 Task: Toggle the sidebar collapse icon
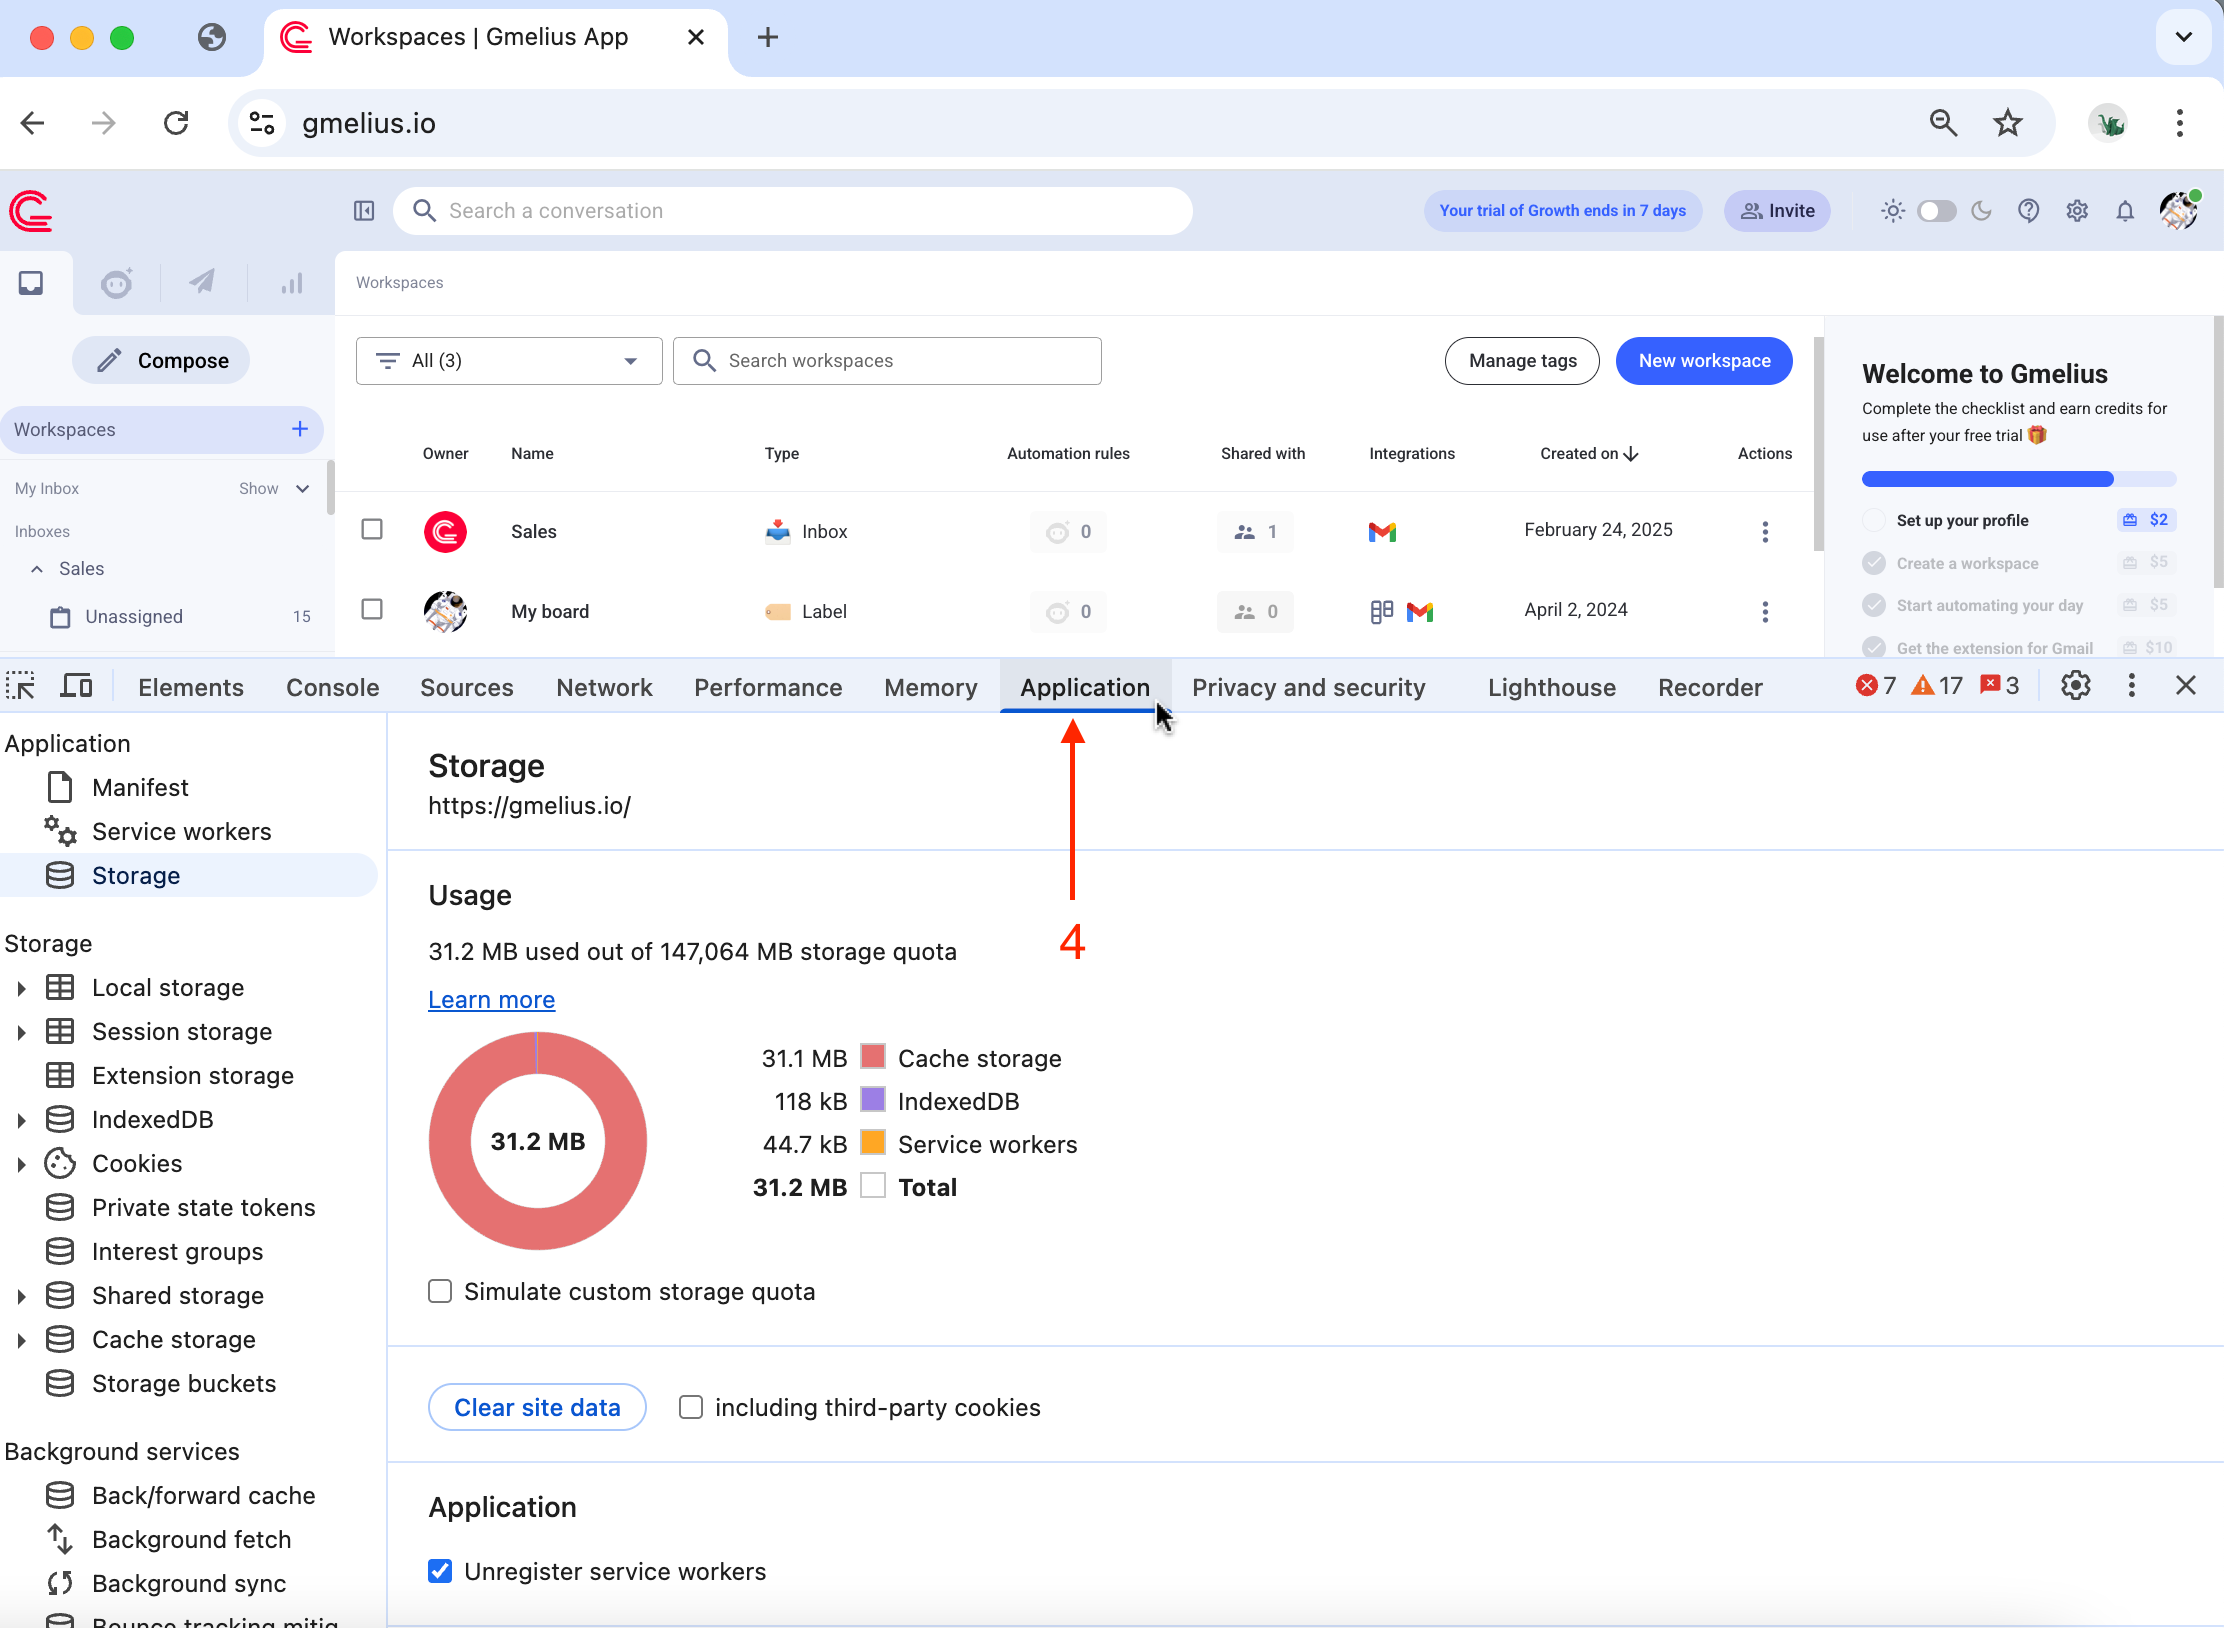tap(364, 211)
